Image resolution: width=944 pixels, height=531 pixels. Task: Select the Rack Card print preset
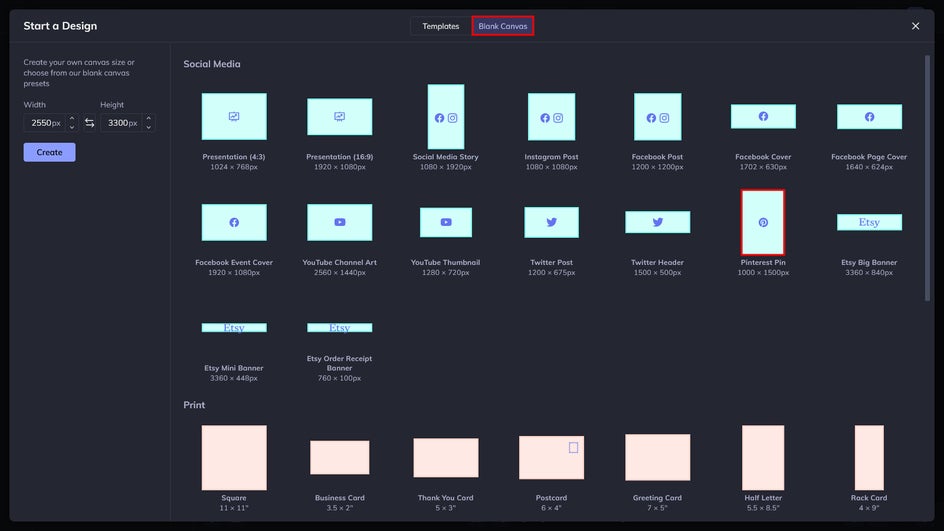coord(869,458)
